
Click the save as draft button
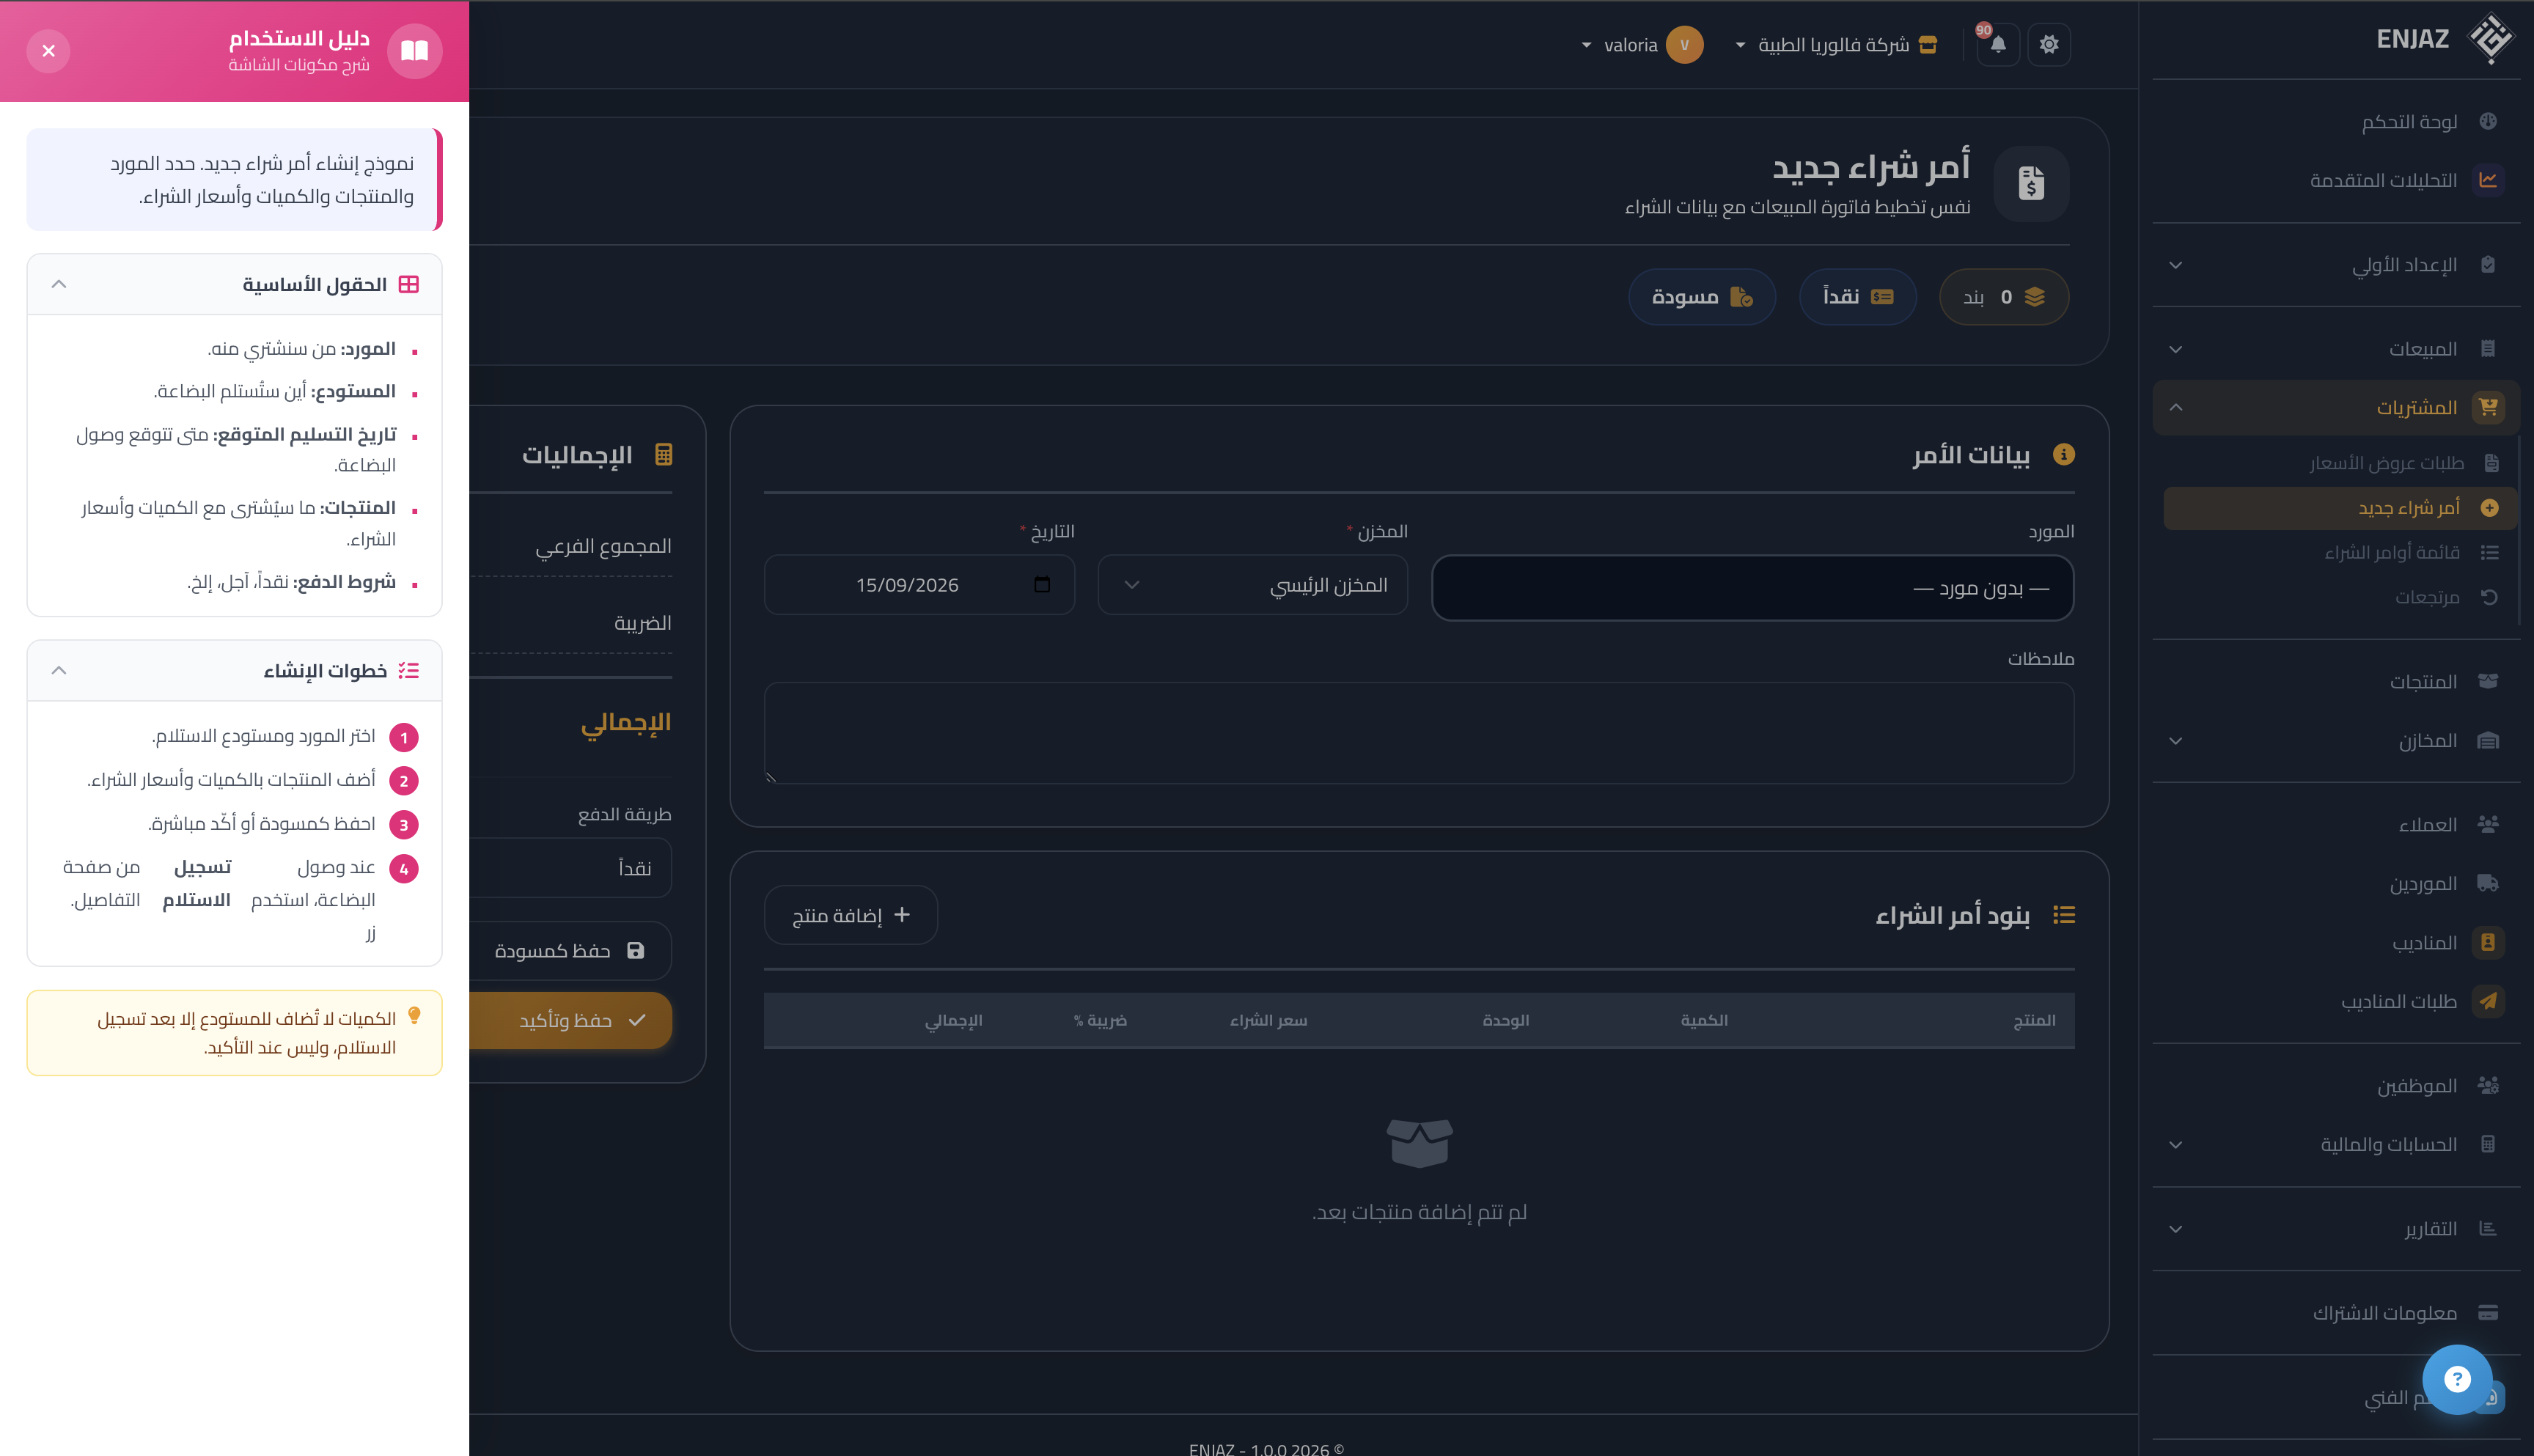coord(570,950)
